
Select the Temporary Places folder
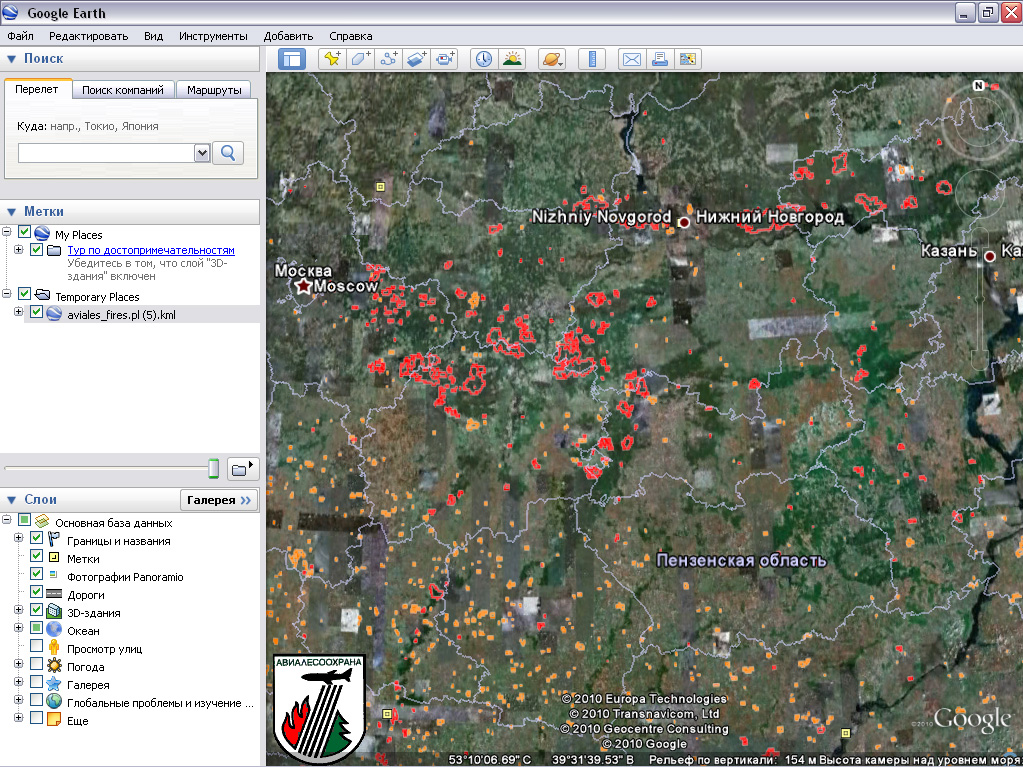(x=97, y=297)
